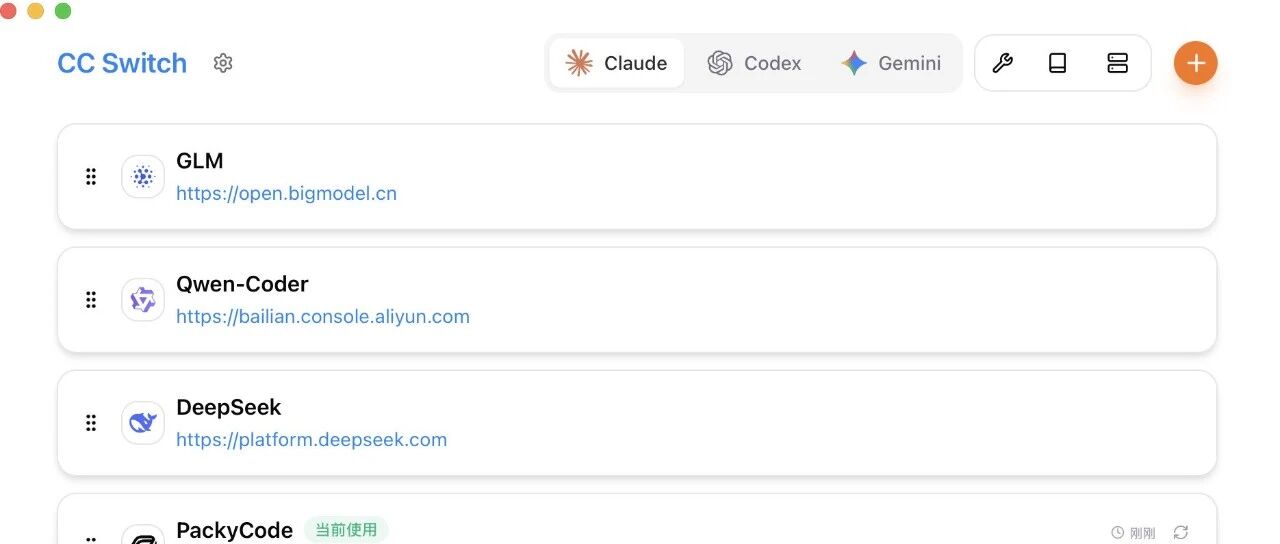Open the bailian.console.aliyun.com link

[323, 316]
